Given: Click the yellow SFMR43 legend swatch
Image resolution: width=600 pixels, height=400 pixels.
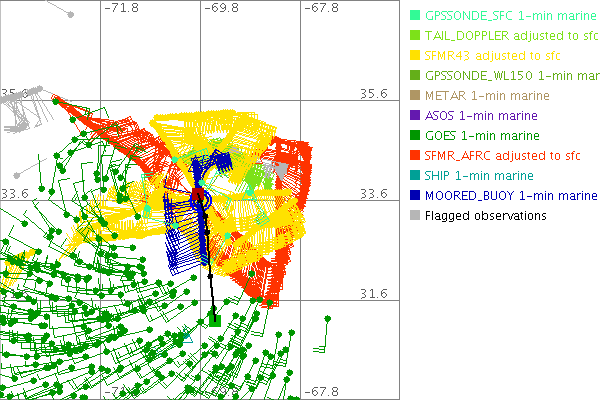Looking at the screenshot, I should pyautogui.click(x=415, y=56).
